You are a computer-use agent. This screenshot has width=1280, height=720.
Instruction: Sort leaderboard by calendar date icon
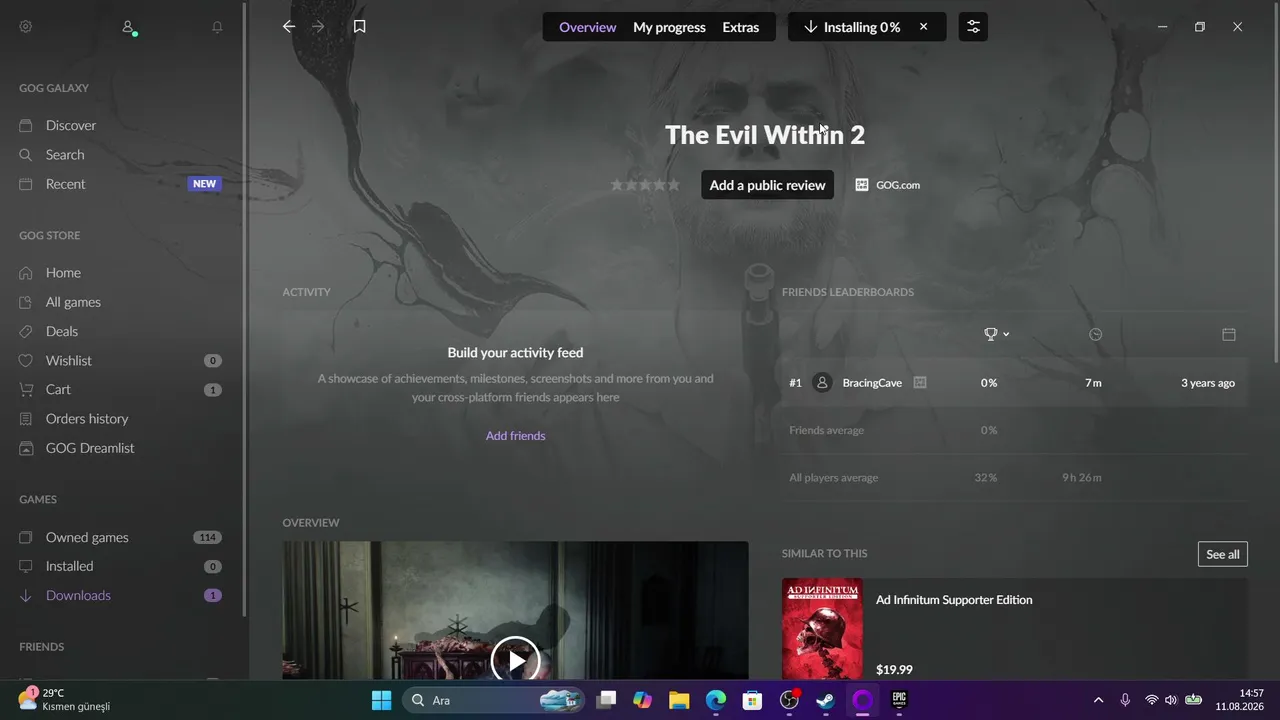pyautogui.click(x=1229, y=334)
